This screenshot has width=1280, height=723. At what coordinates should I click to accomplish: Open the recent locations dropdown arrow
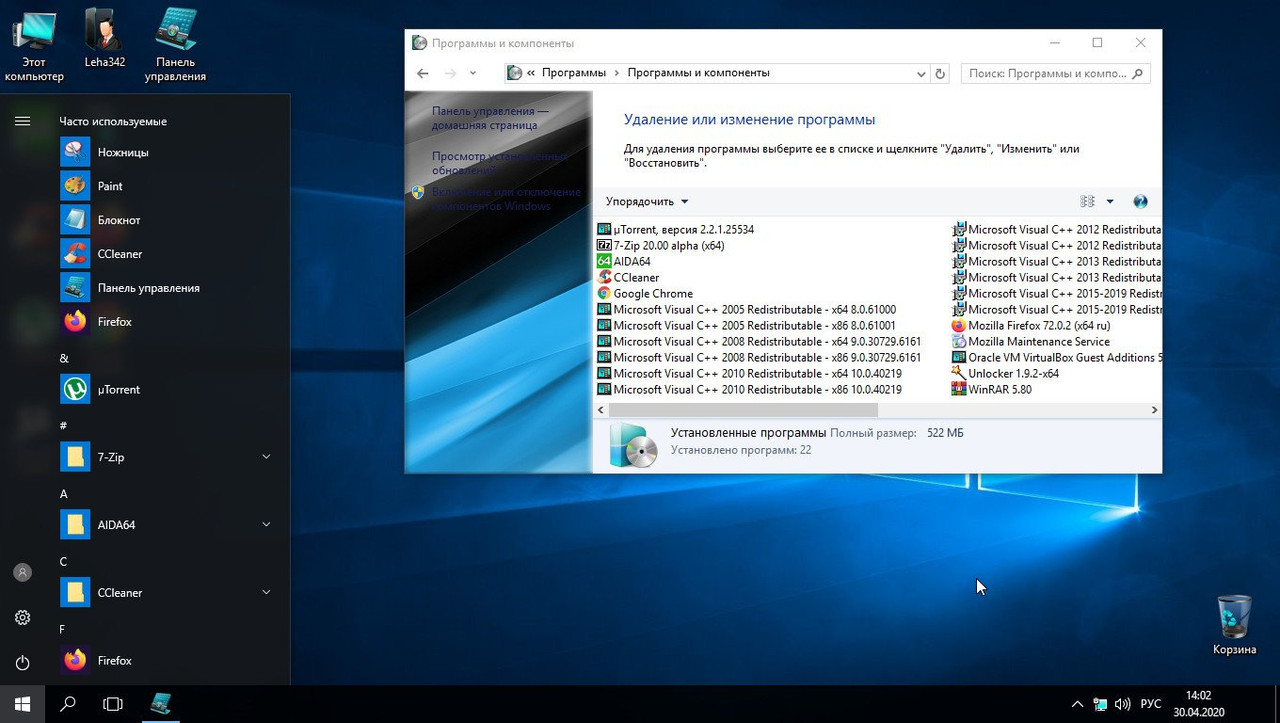[x=473, y=73]
